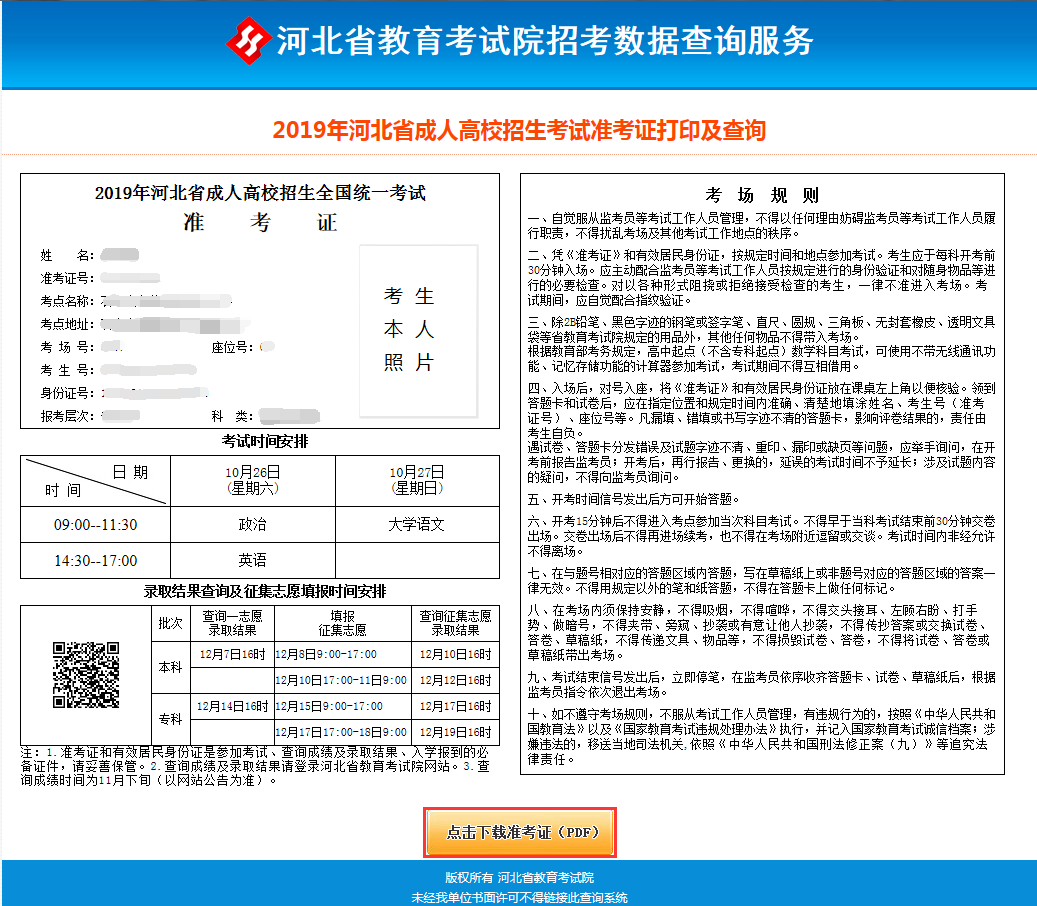1037x906 pixels.
Task: Click rule 二 starting with 凭《准考证》和有效居民身份证
Action: pos(762,278)
